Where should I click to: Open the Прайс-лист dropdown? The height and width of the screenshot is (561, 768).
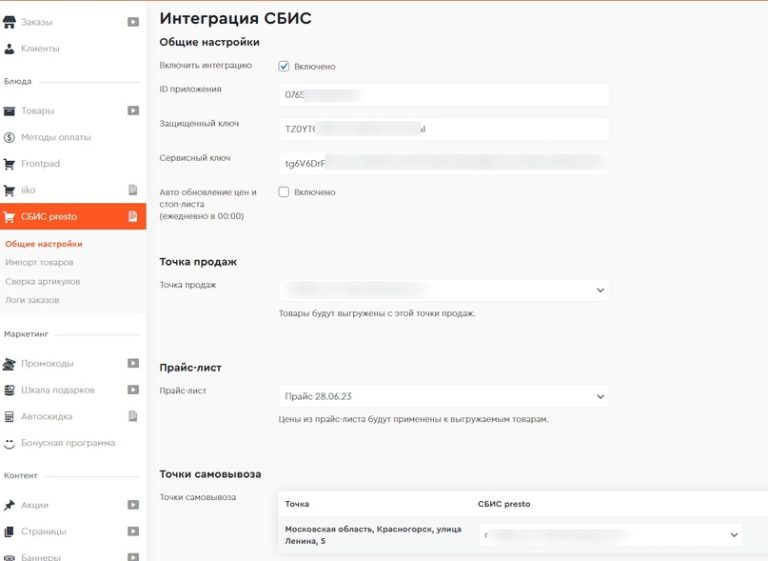(x=444, y=396)
